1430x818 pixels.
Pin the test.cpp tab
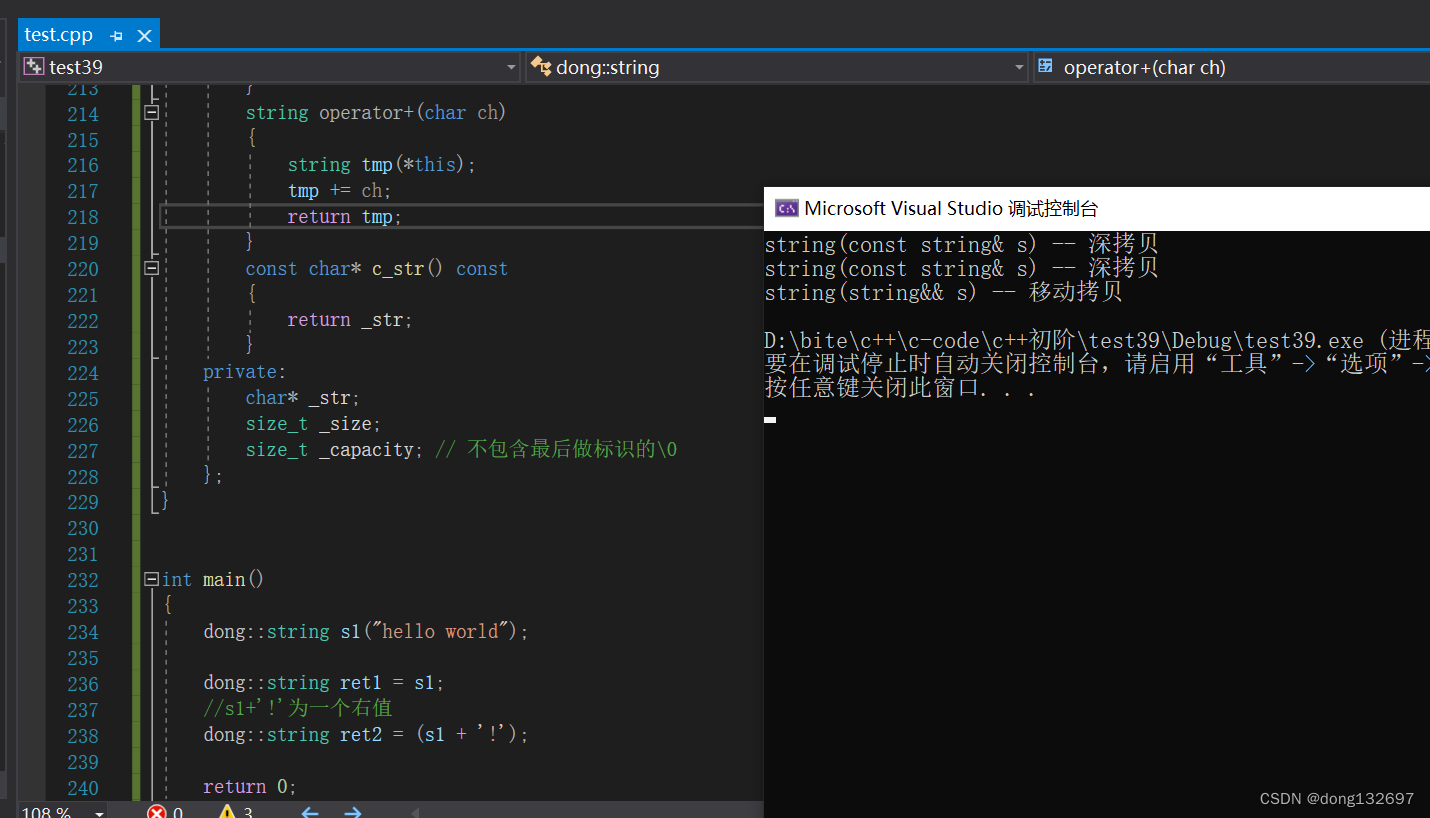[x=116, y=35]
